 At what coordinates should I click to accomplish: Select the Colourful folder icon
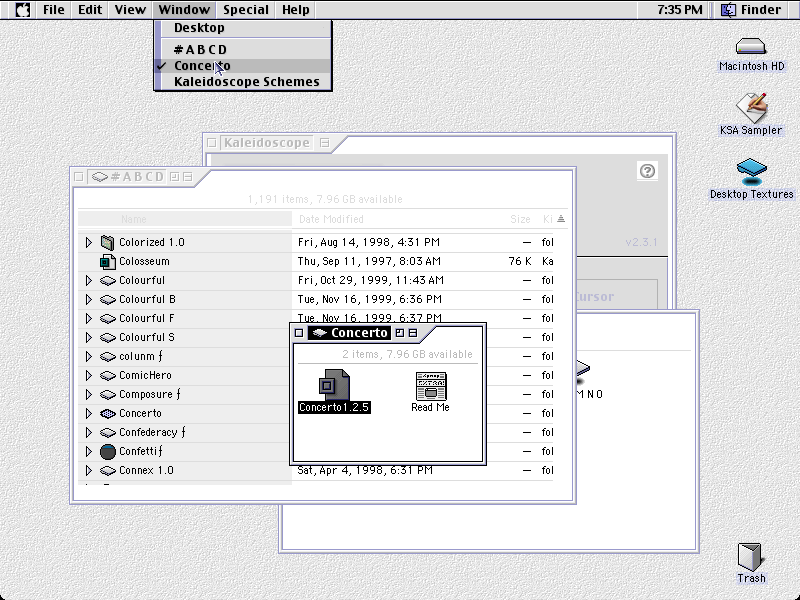pyautogui.click(x=107, y=281)
